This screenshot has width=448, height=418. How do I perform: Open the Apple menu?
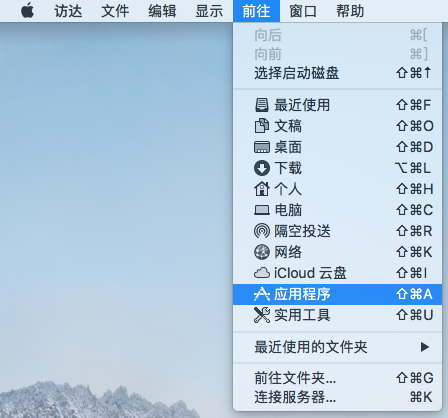pos(27,11)
